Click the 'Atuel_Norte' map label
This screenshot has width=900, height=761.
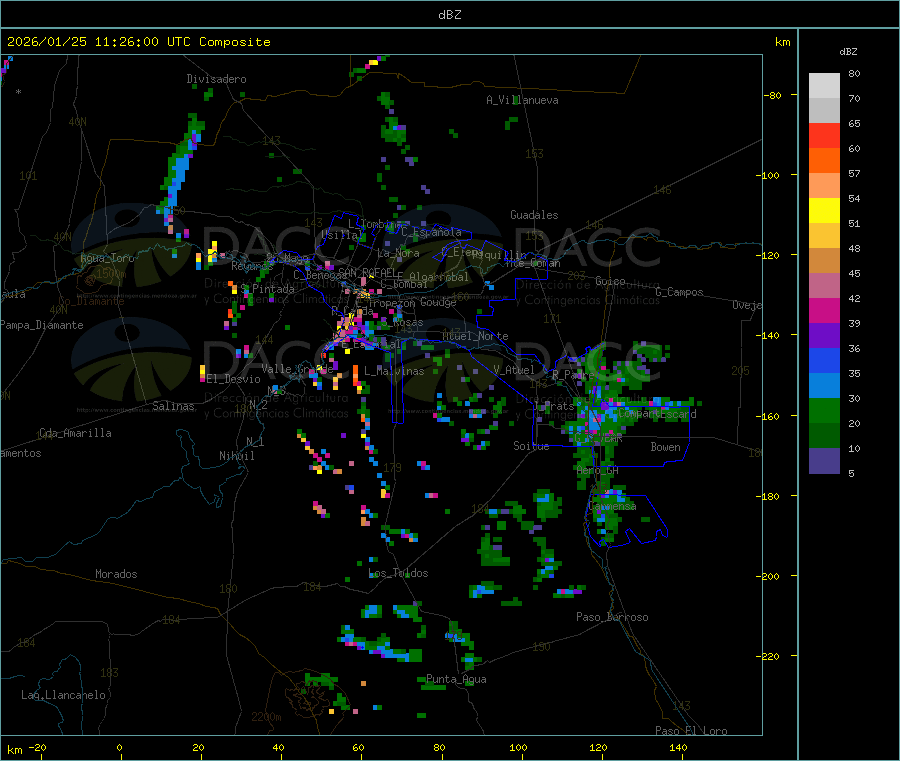(x=475, y=336)
